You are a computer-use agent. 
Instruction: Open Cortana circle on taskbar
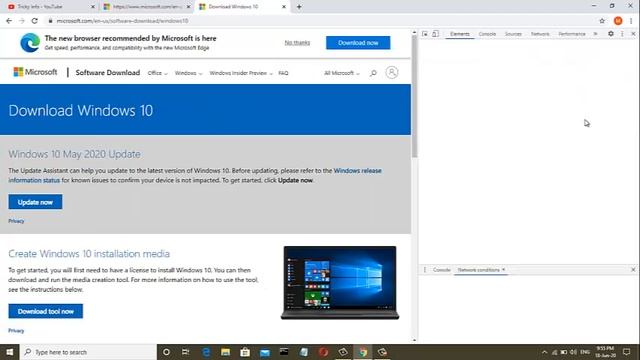click(166, 352)
